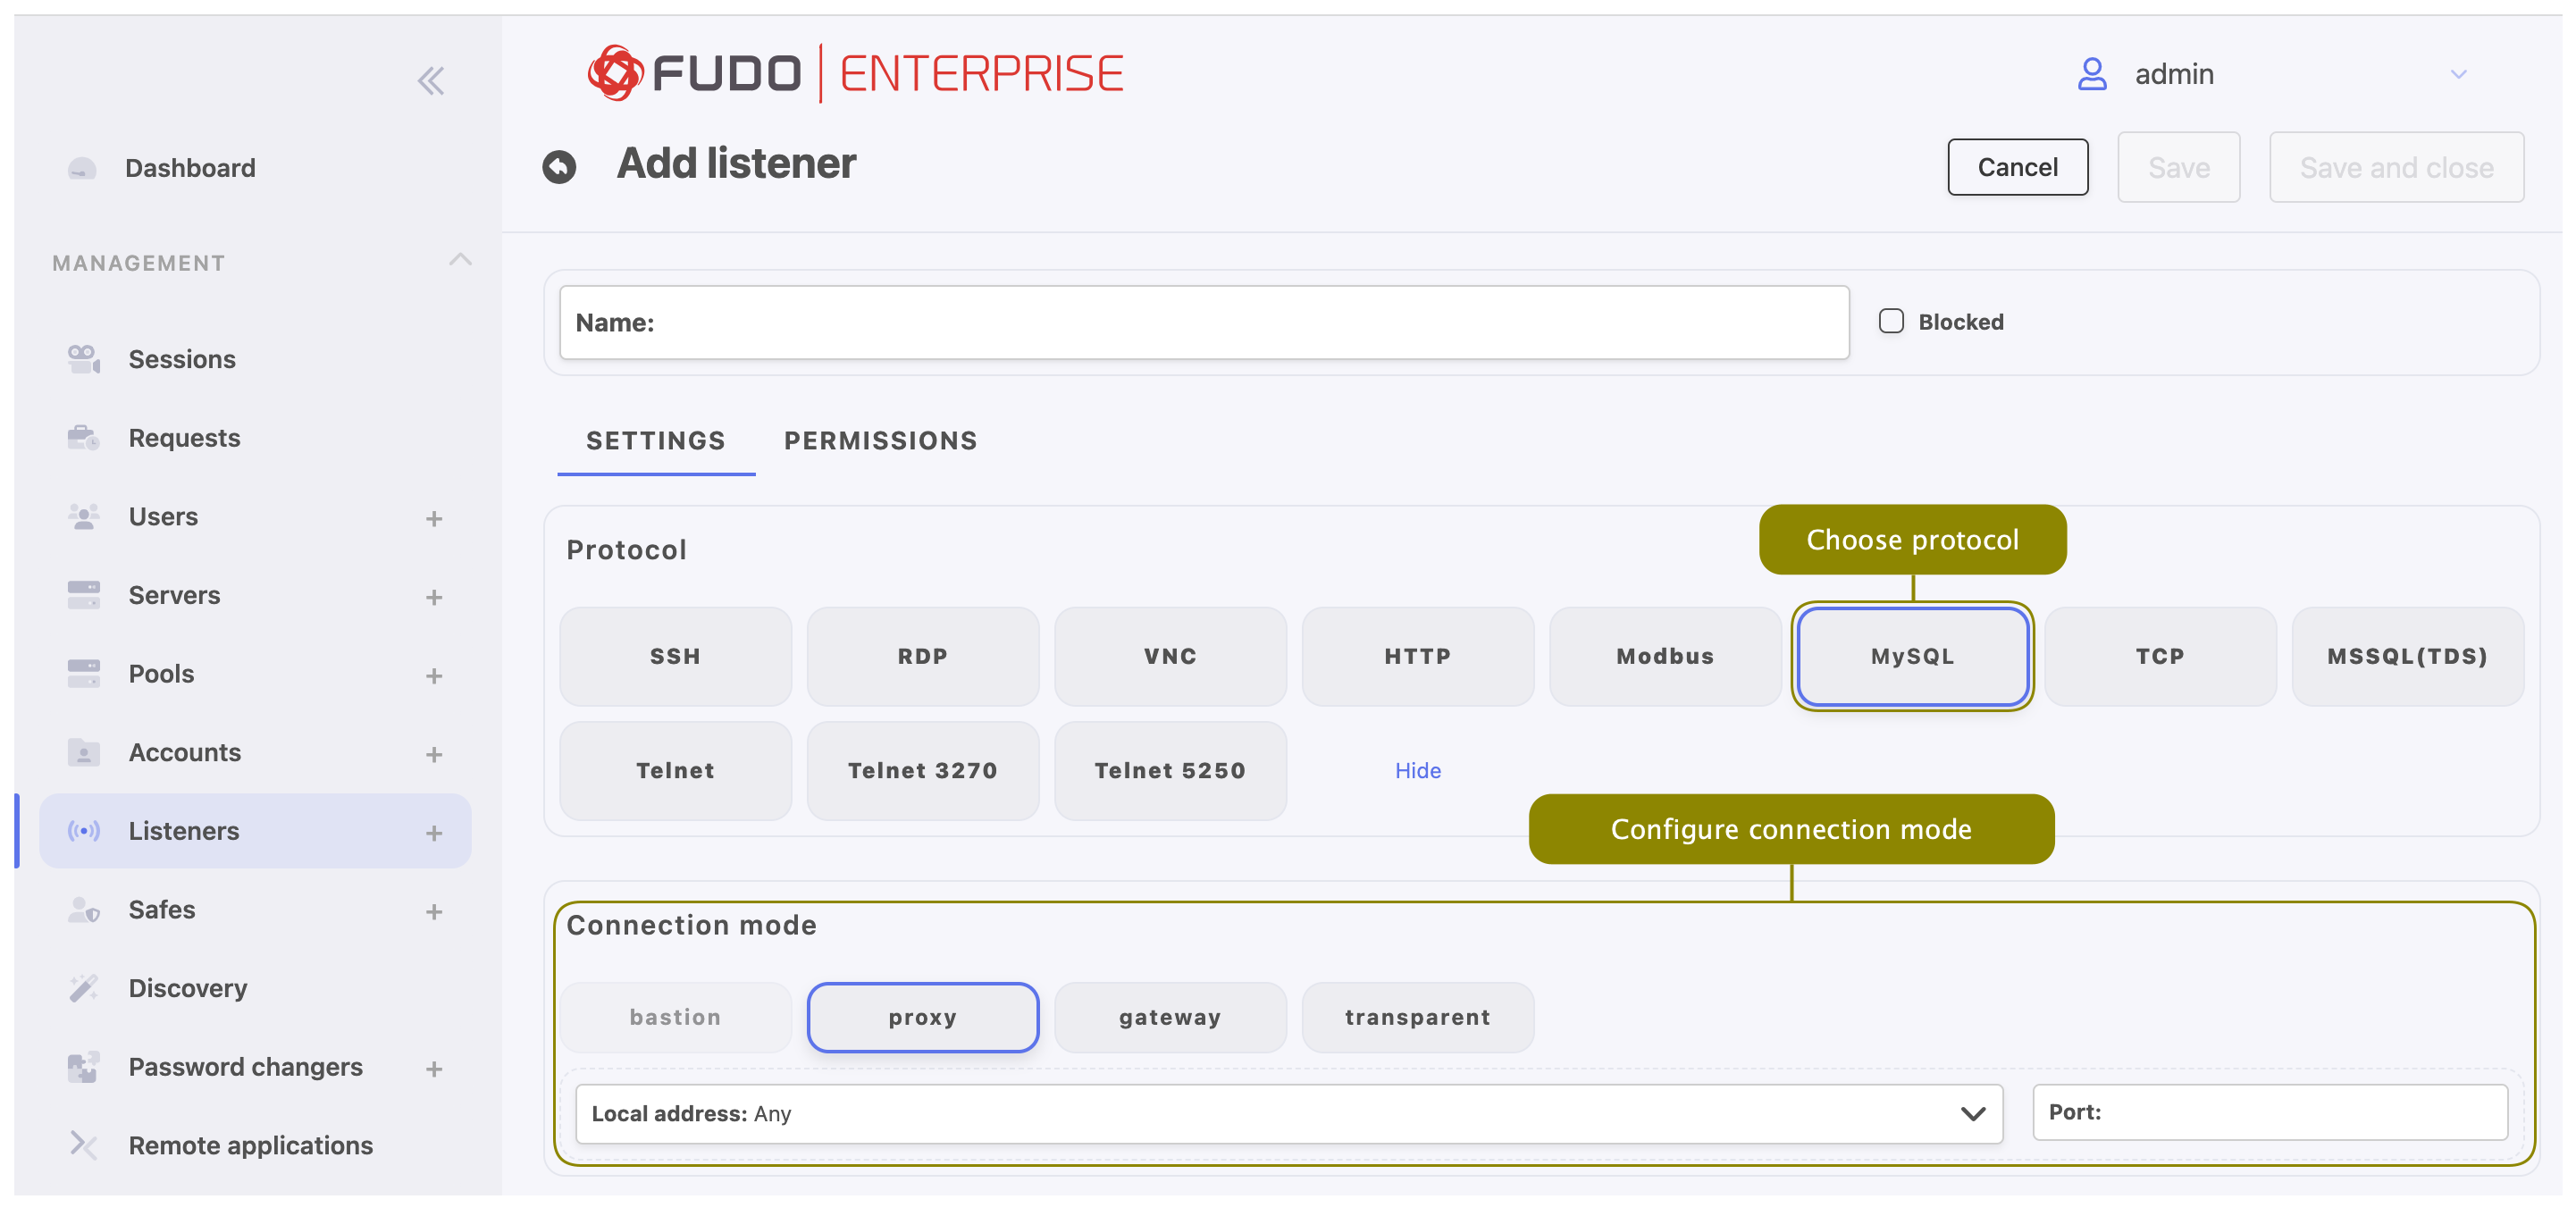Toggle the Blocked checkbox
This screenshot has height=1216, width=2576.
click(1891, 321)
